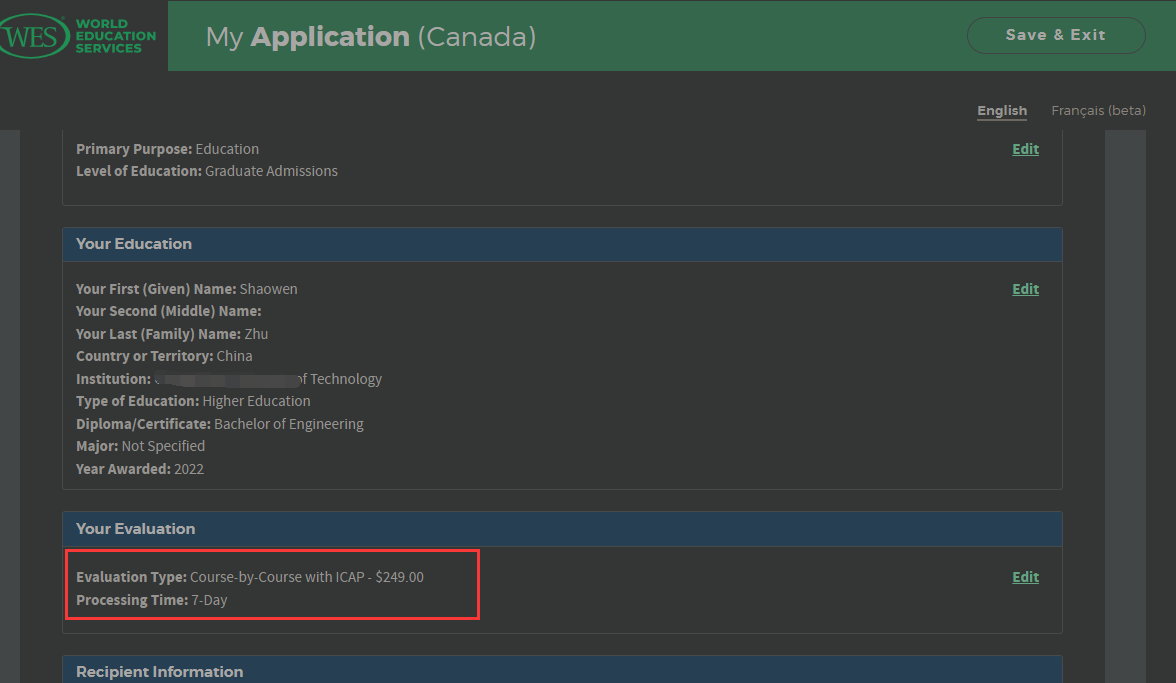Switch language to Français (beta)
The height and width of the screenshot is (683, 1176).
click(x=1098, y=111)
